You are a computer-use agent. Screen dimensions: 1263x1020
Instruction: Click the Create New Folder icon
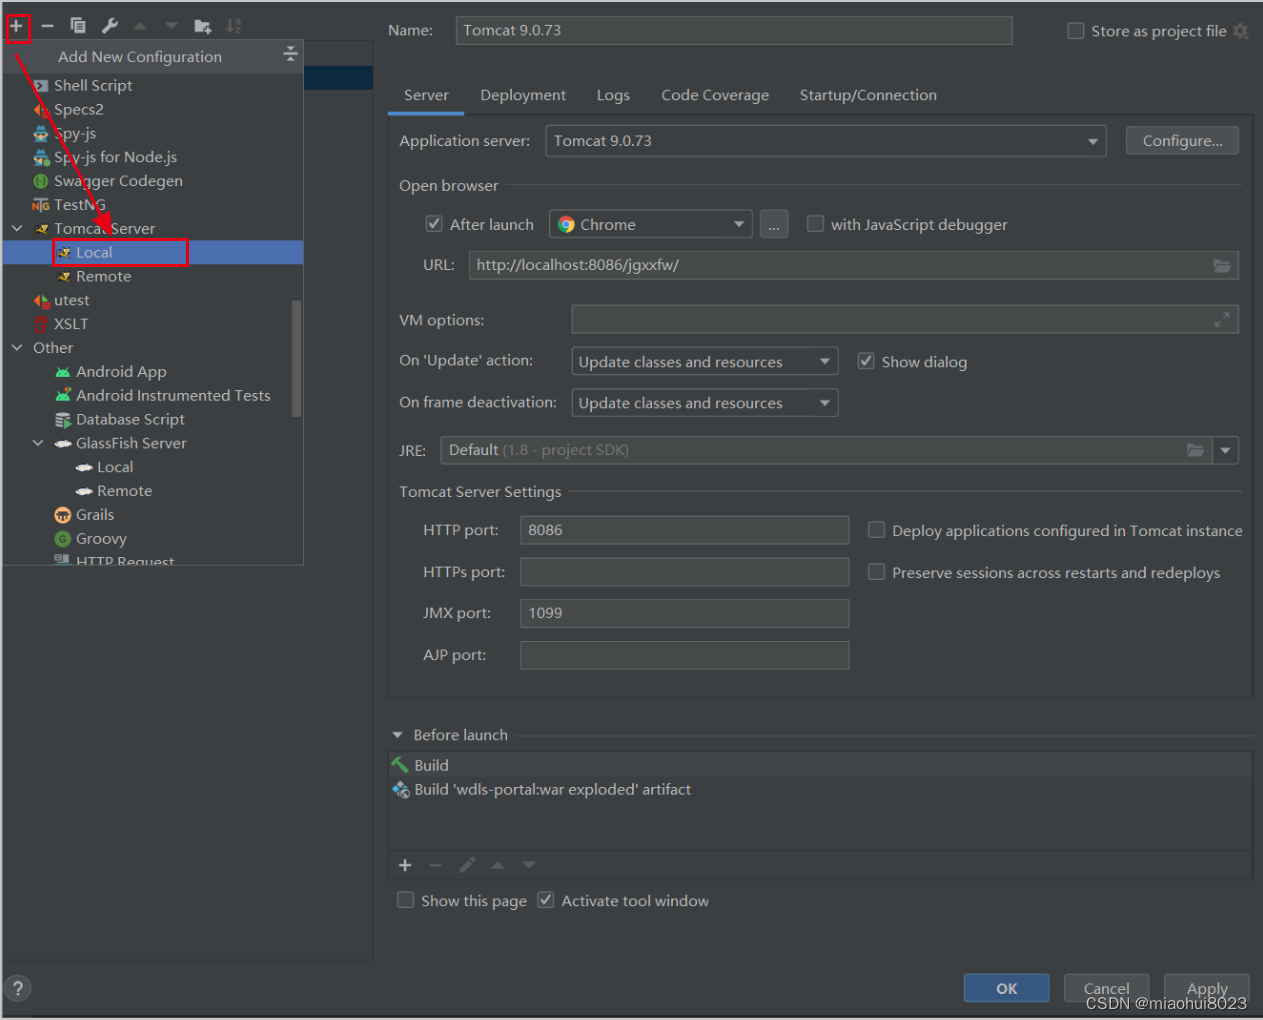coord(203,26)
